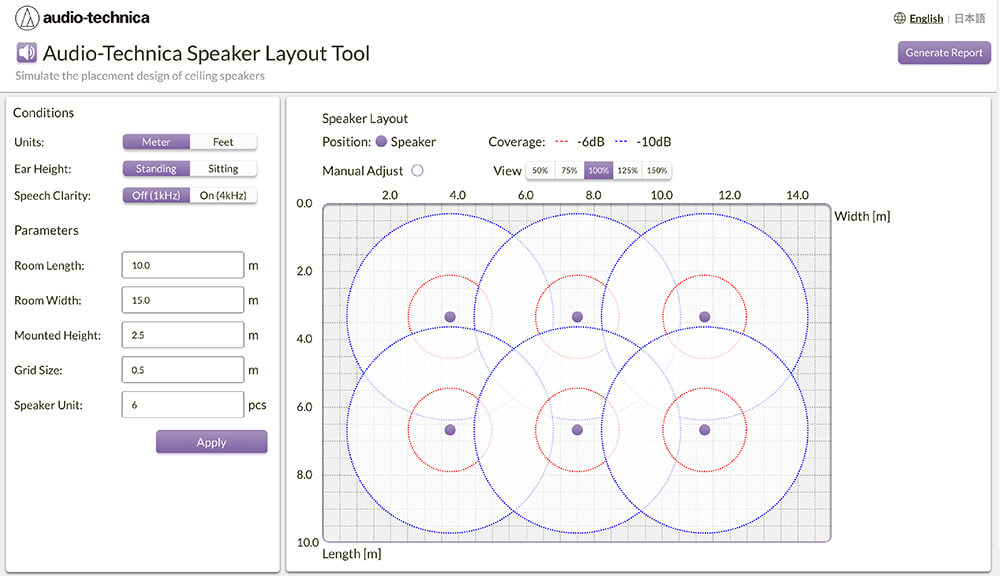Viewport: 1000px width, 576px height.
Task: Focus the Mounted Height input field
Action: tap(183, 335)
